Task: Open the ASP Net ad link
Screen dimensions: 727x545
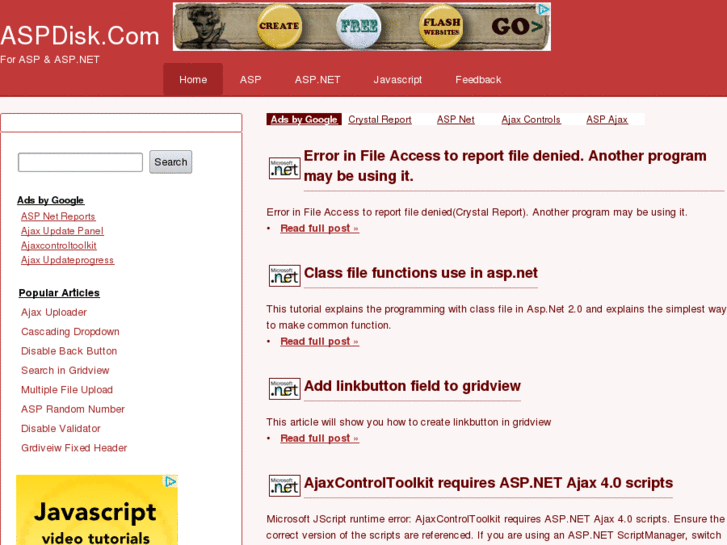Action: 455,120
